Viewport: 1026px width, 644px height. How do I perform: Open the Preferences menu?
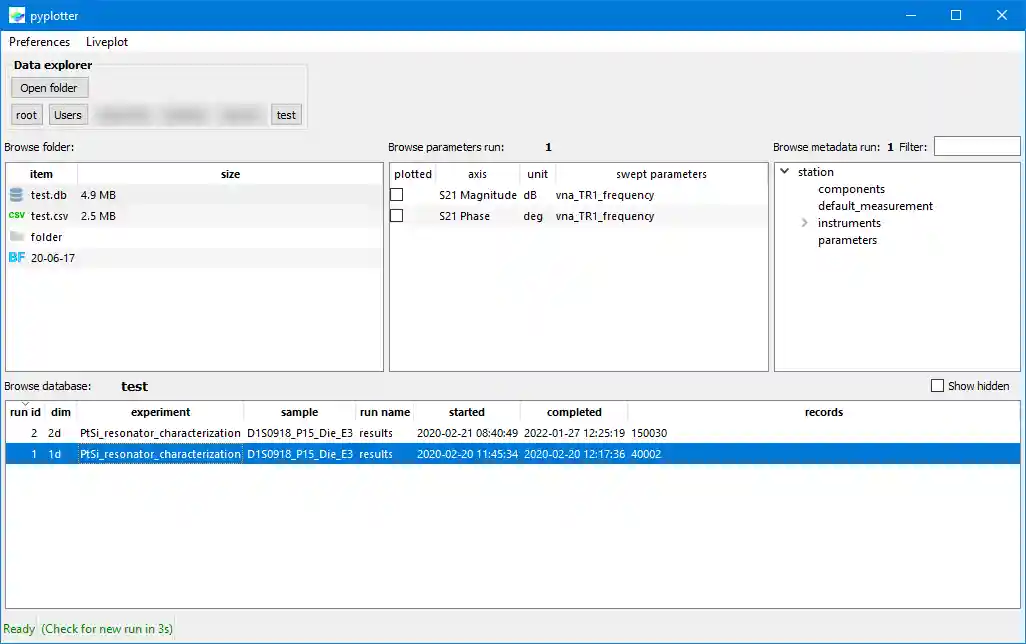click(39, 42)
